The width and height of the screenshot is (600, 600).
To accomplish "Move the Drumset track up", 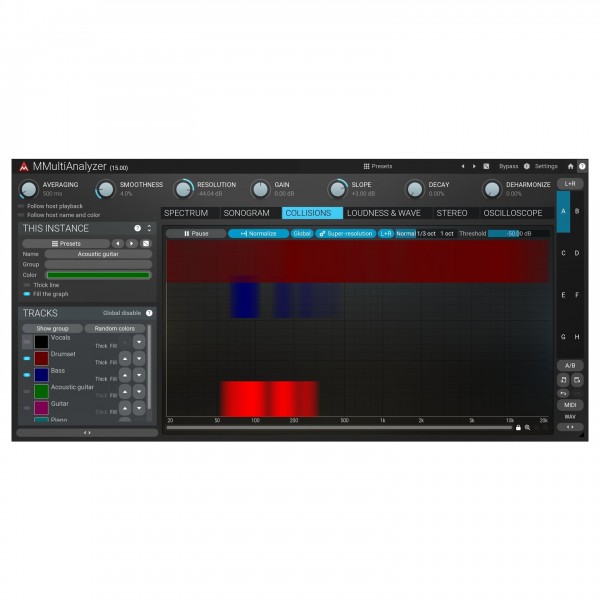I will tap(125, 359).
